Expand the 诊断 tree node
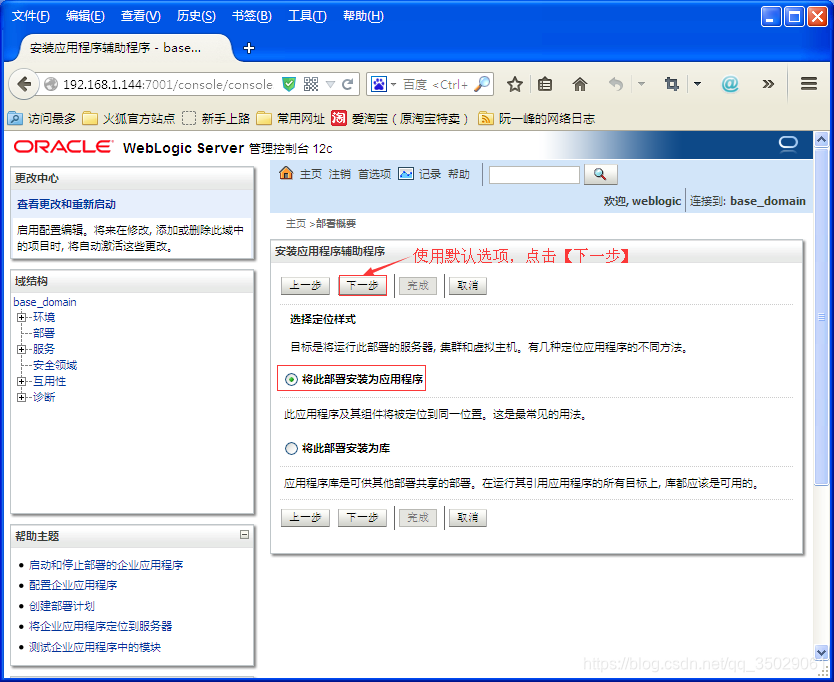The width and height of the screenshot is (834, 682). (22, 397)
